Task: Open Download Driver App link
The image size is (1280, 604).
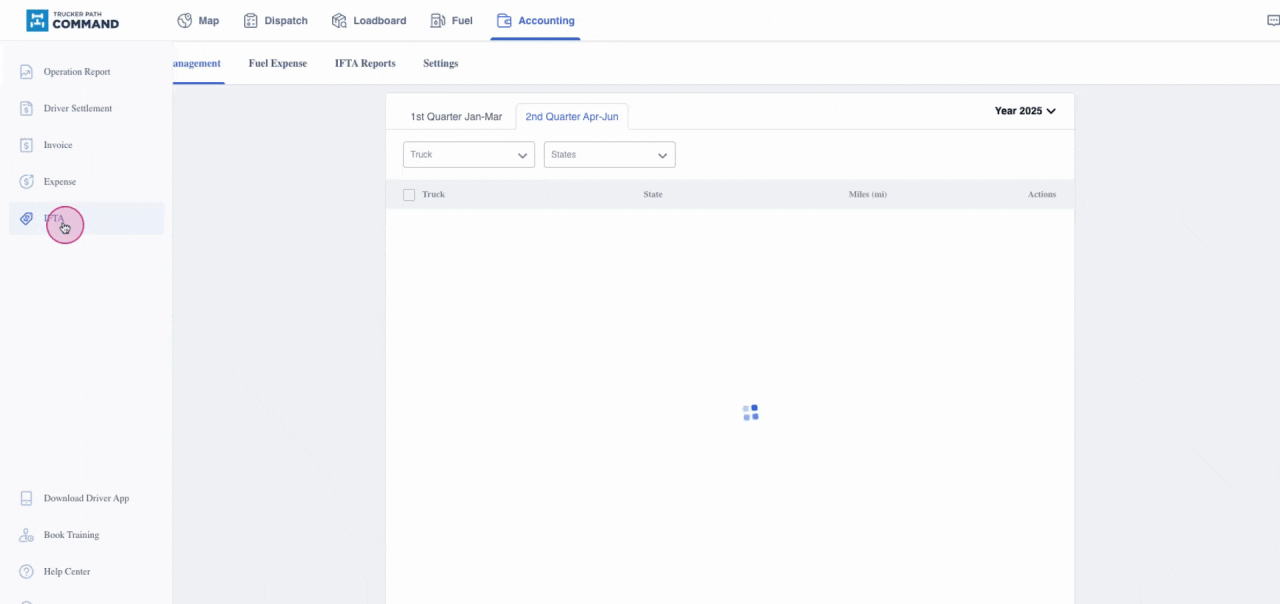Action: 86,498
